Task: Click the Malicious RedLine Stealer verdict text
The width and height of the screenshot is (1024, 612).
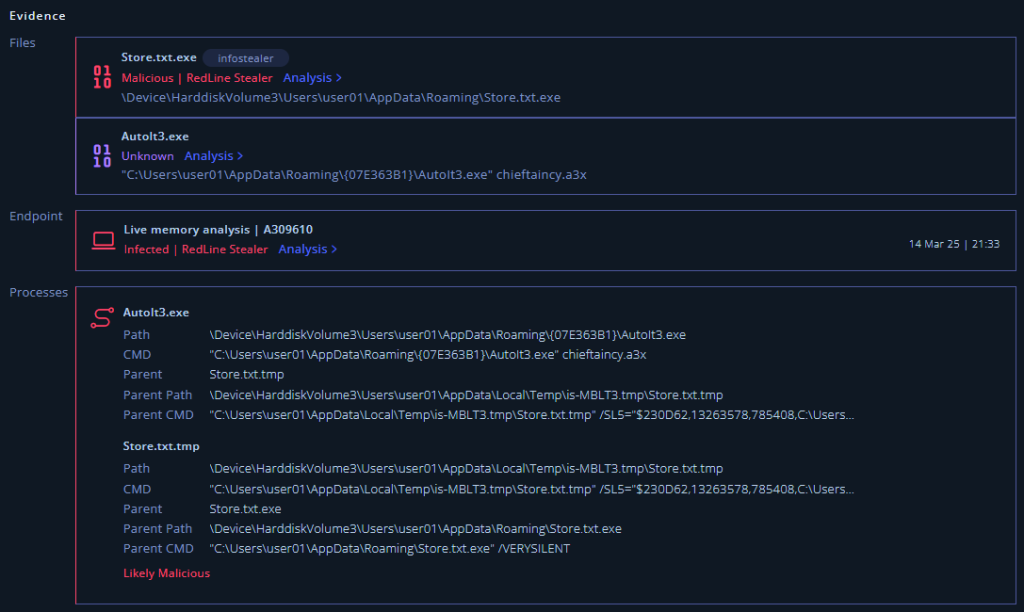Action: [x=197, y=78]
